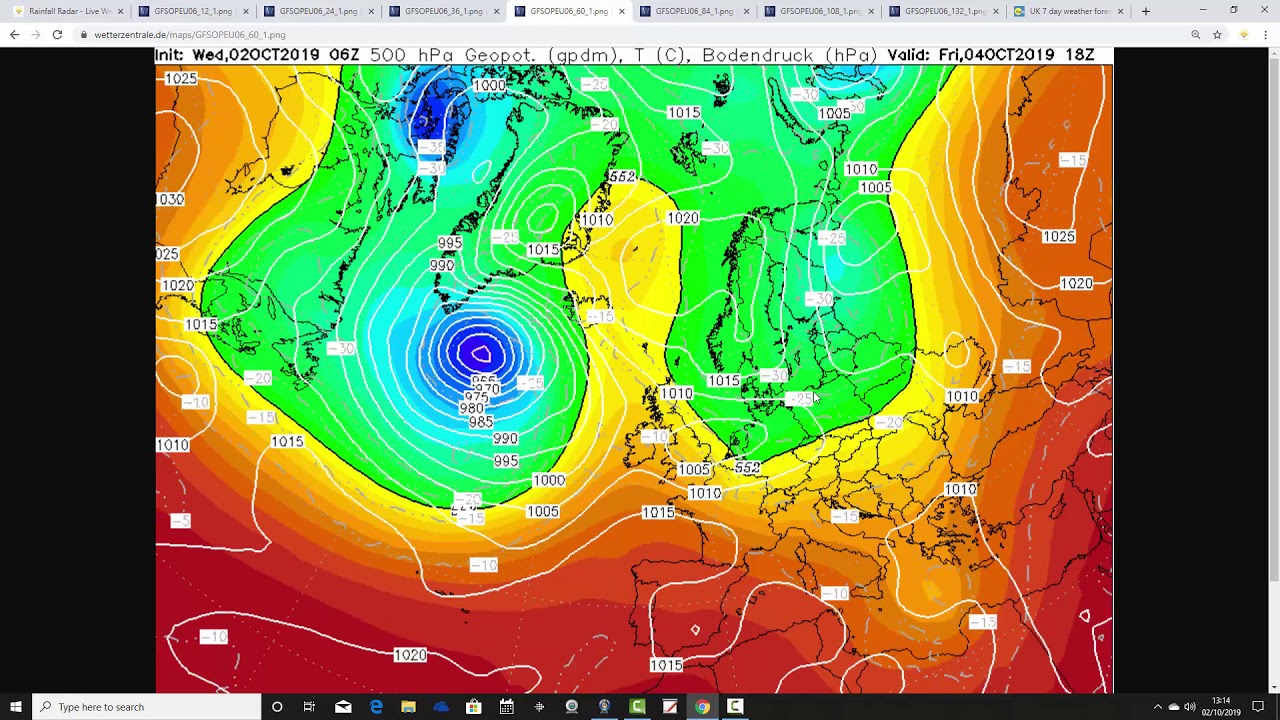The height and width of the screenshot is (720, 1280).
Task: Open Microsoft Store from taskbar
Action: (x=474, y=707)
